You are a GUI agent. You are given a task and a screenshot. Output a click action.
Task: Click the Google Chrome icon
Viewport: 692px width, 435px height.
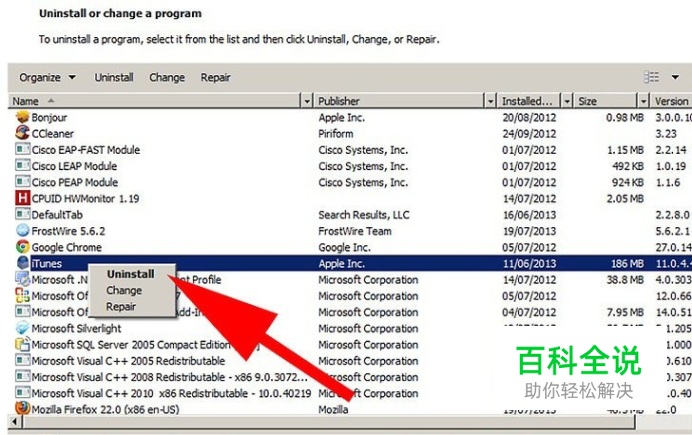tap(22, 247)
